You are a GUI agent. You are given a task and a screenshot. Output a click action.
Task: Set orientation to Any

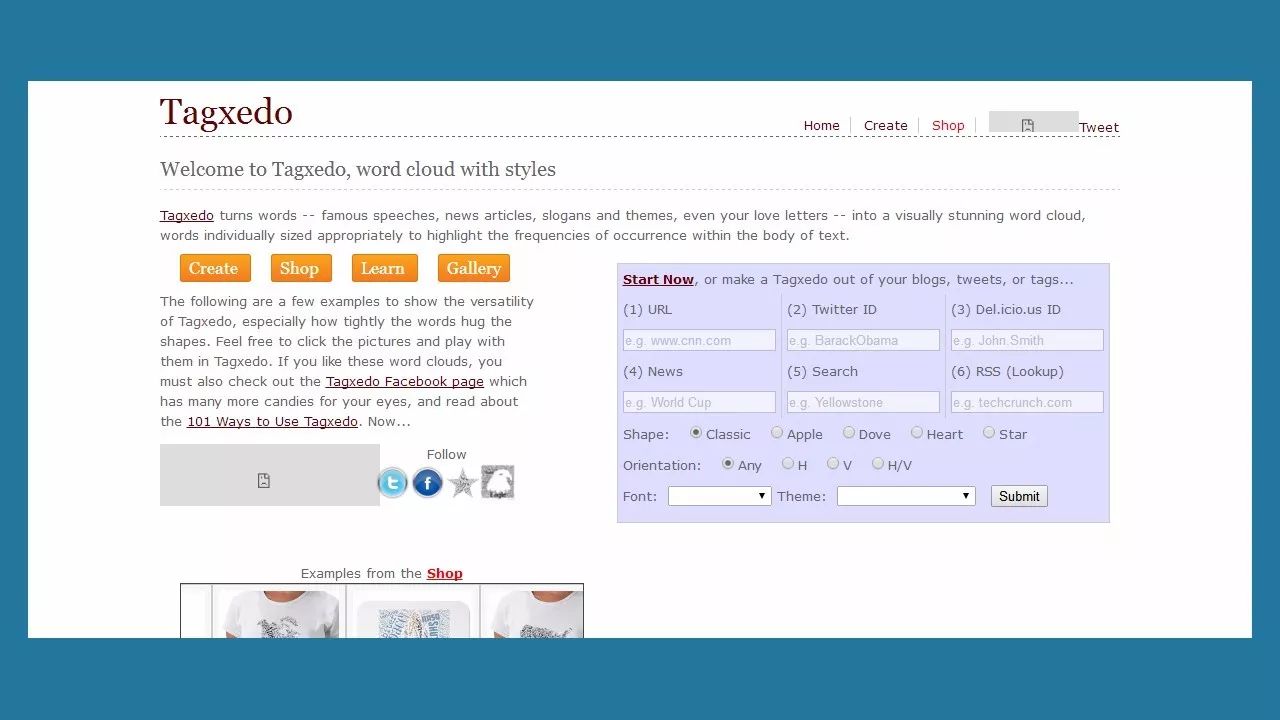(728, 464)
